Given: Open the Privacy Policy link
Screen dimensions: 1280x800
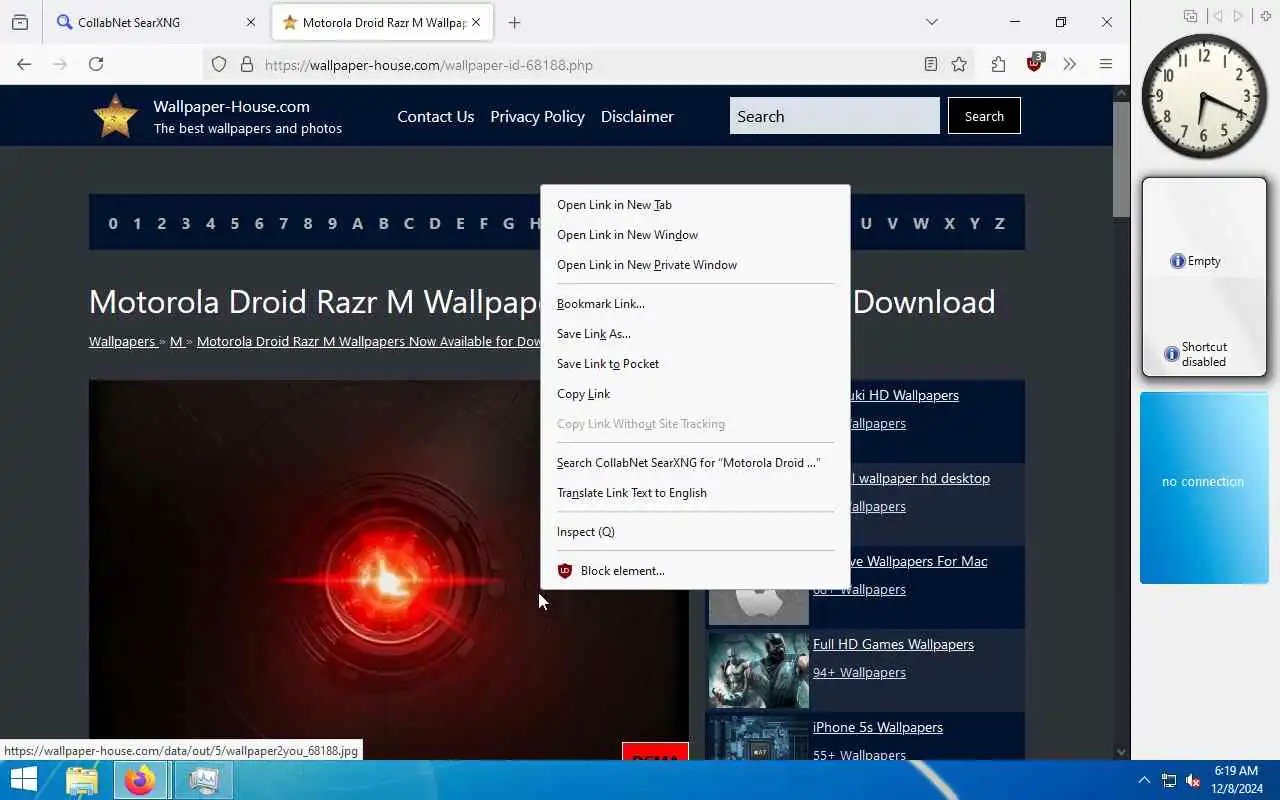Looking at the screenshot, I should pos(537,116).
